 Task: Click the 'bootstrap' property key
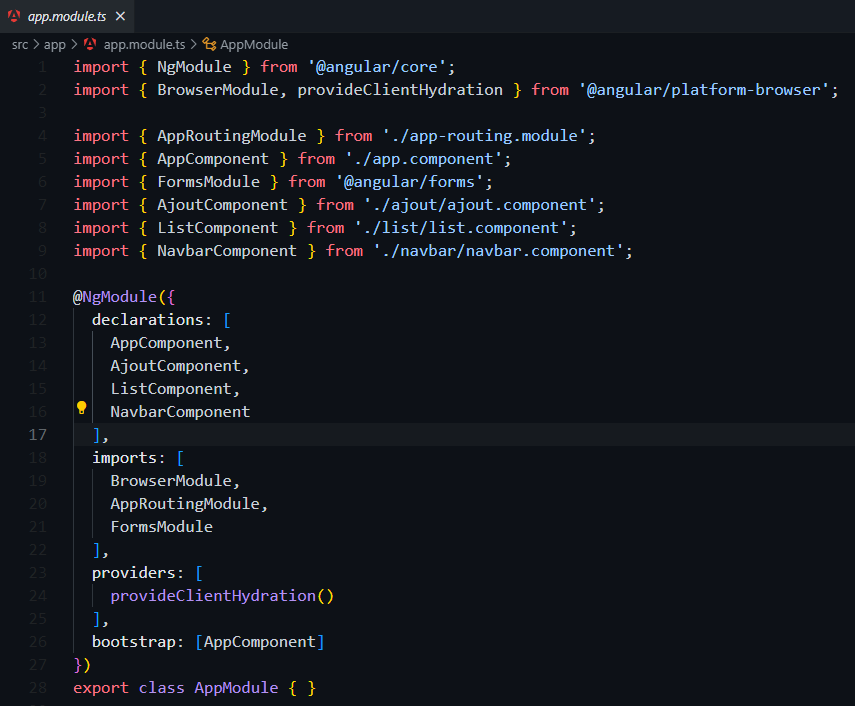pyautogui.click(x=134, y=642)
